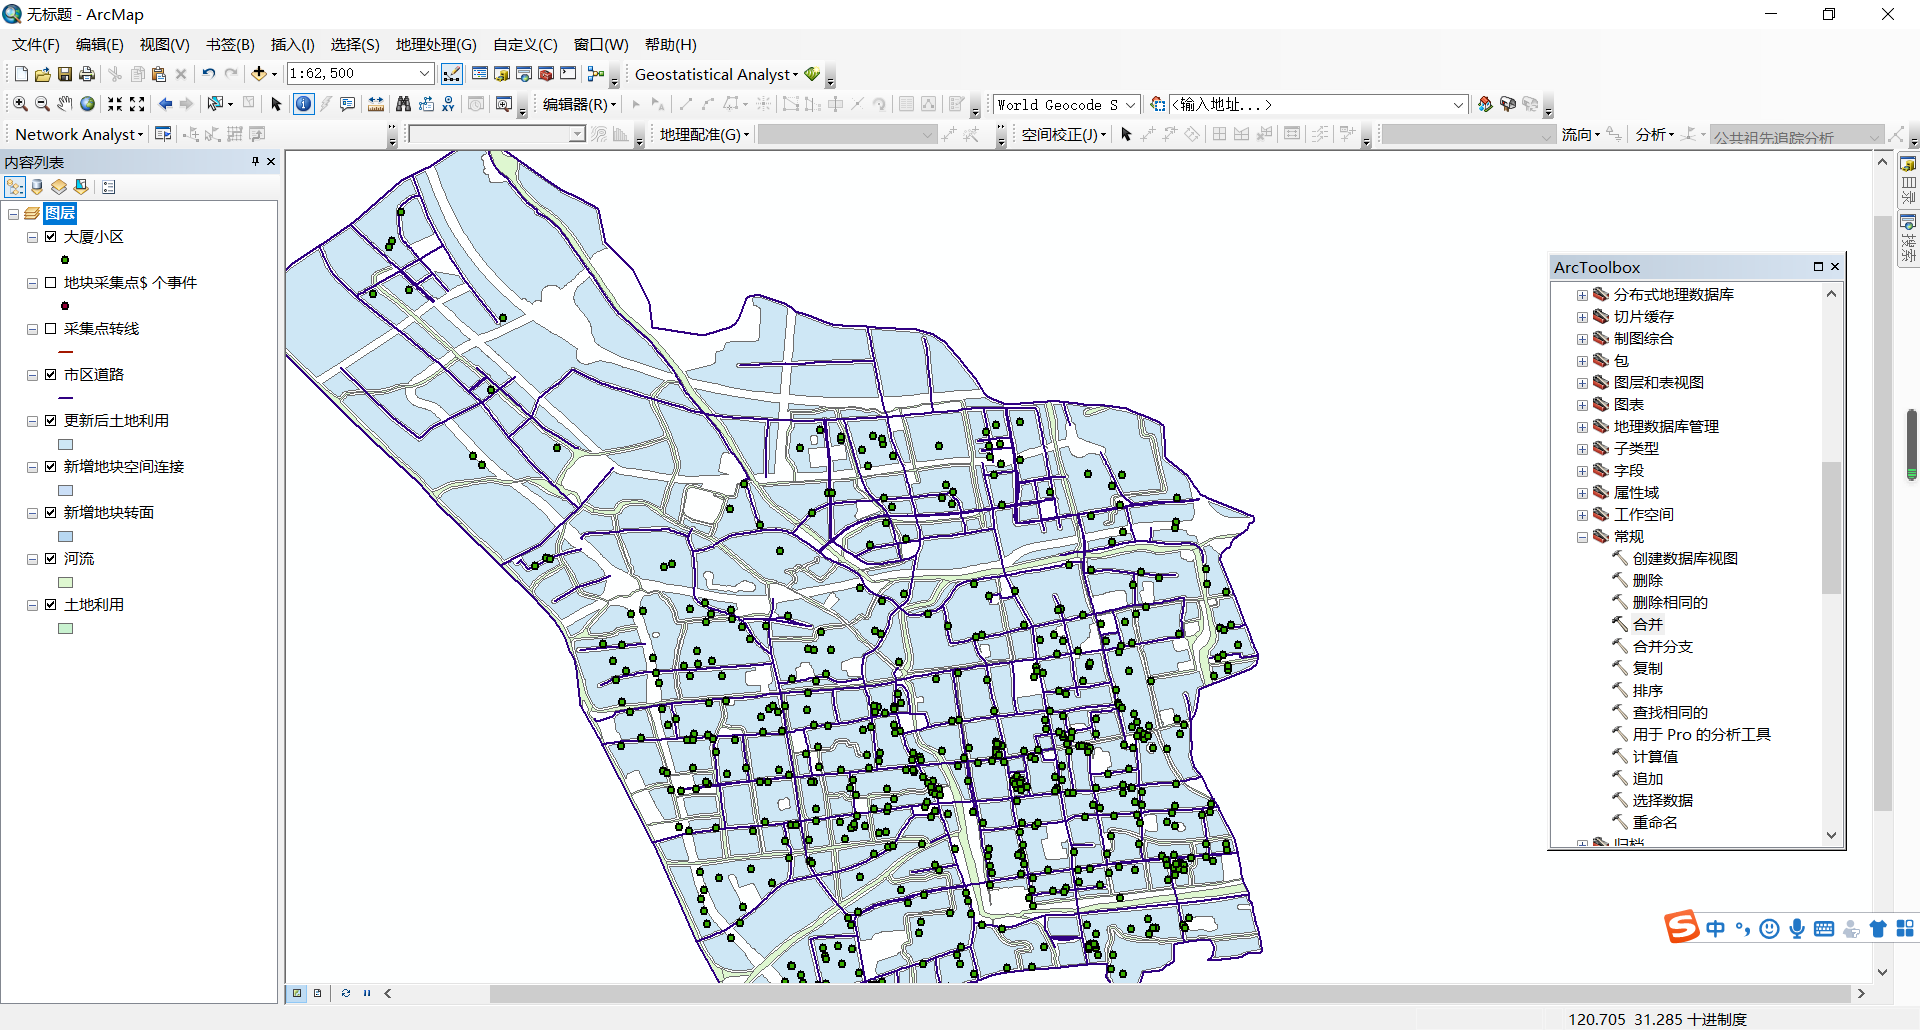
Task: Click the Fixed Zoom In icon
Action: (115, 104)
